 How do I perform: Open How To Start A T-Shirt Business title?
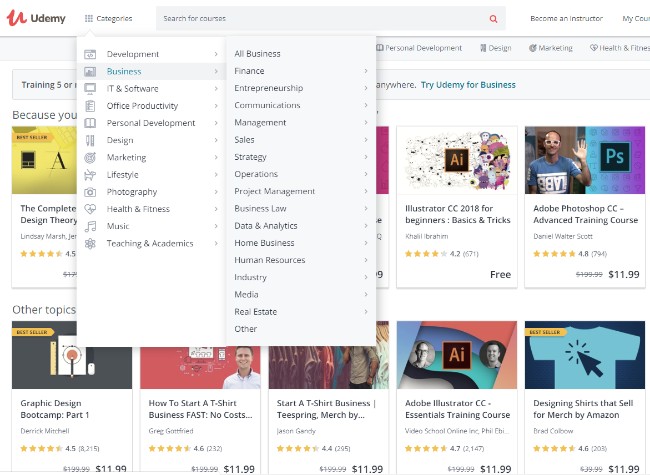200,409
